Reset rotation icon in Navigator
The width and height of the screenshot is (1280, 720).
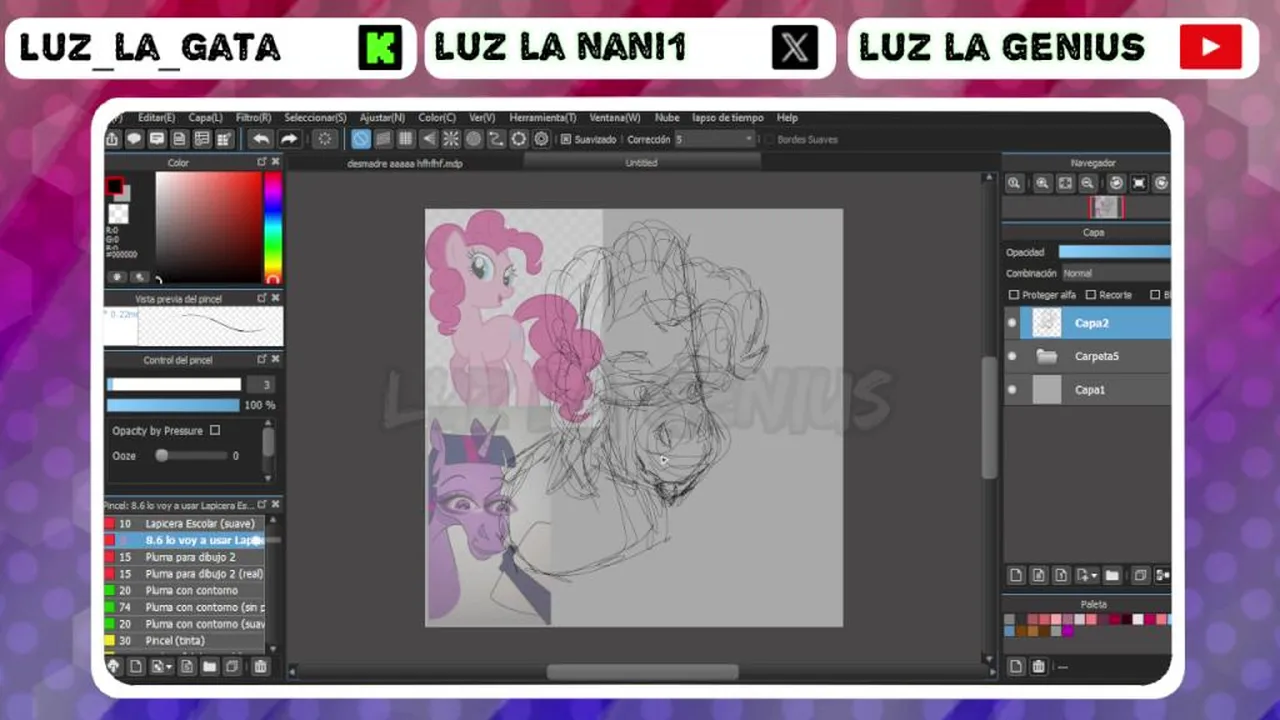point(1139,183)
